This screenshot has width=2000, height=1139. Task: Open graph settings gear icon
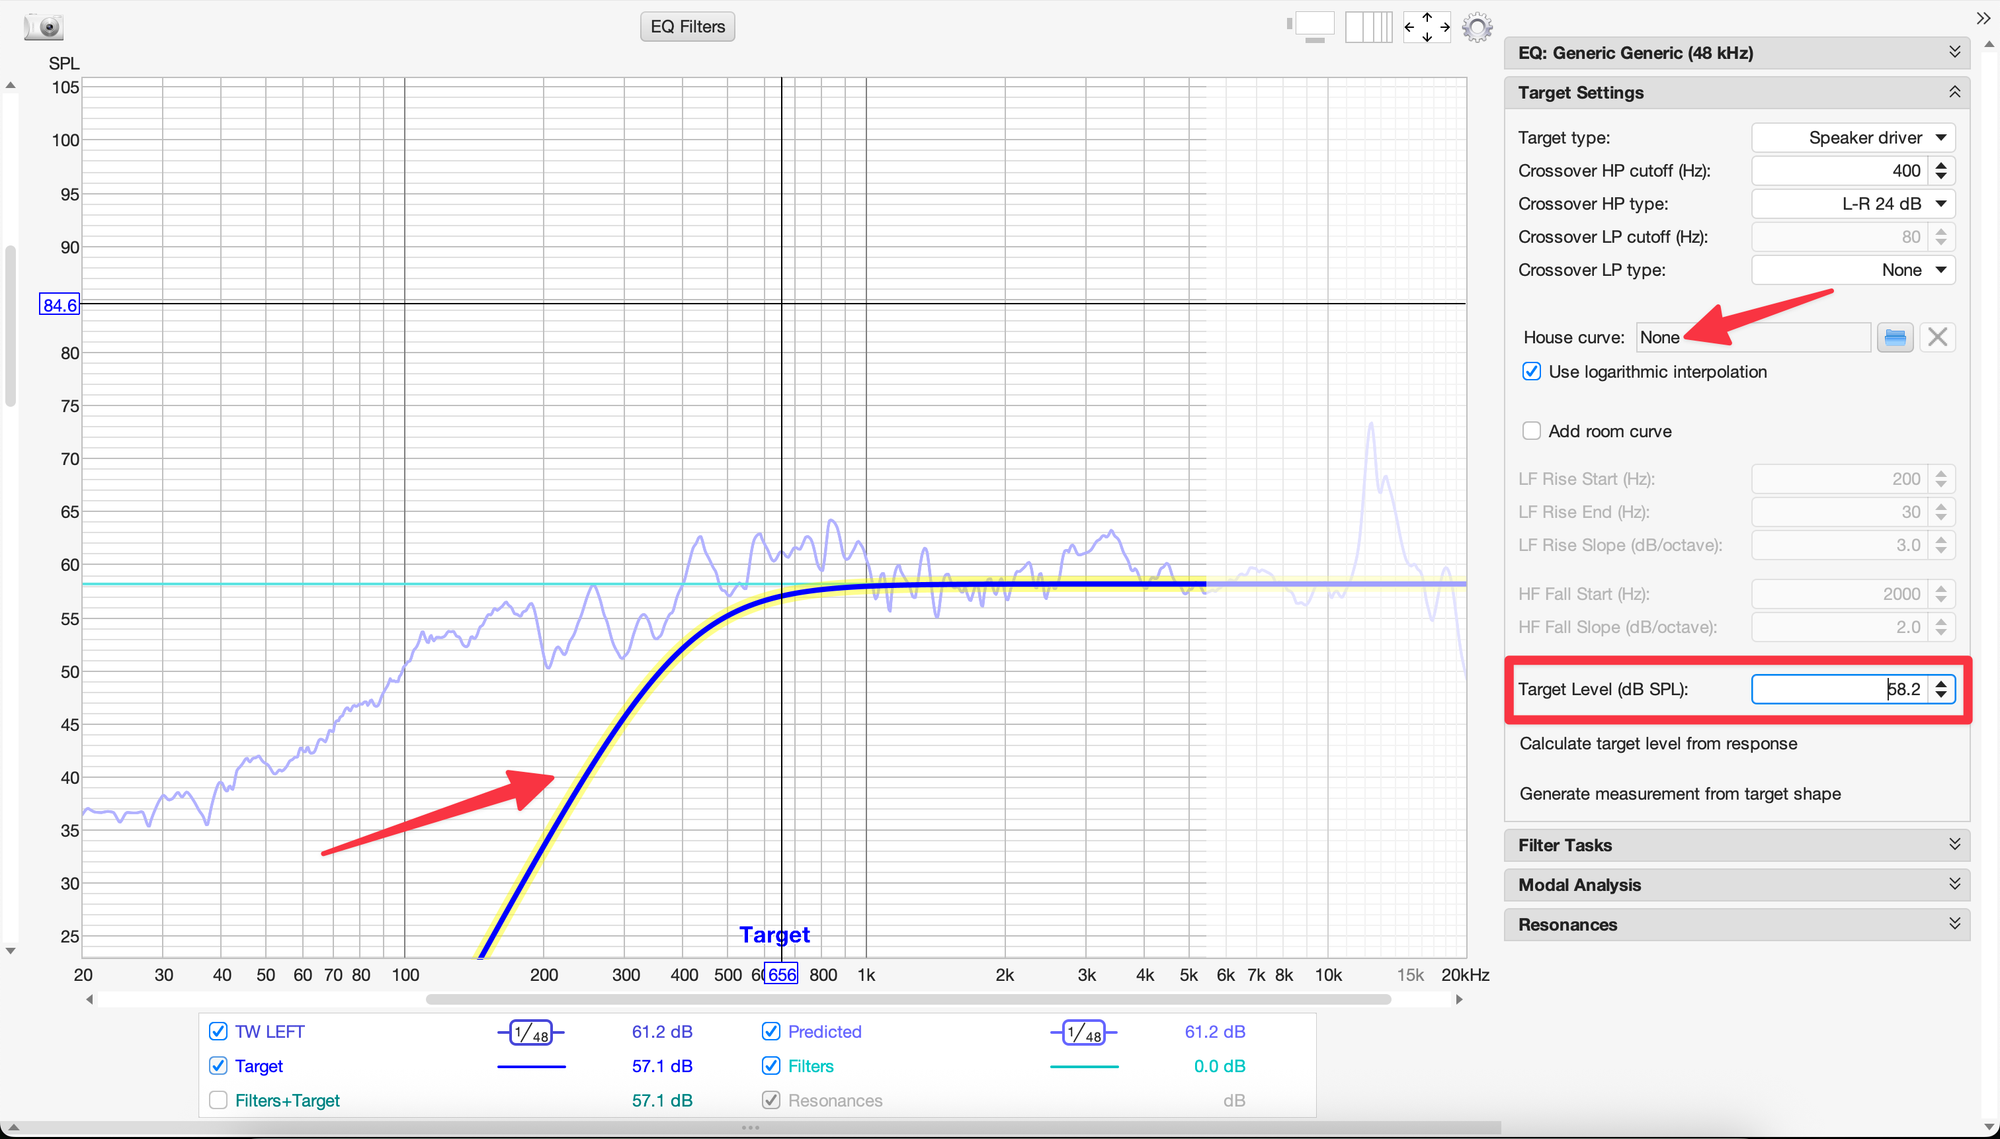click(1477, 27)
